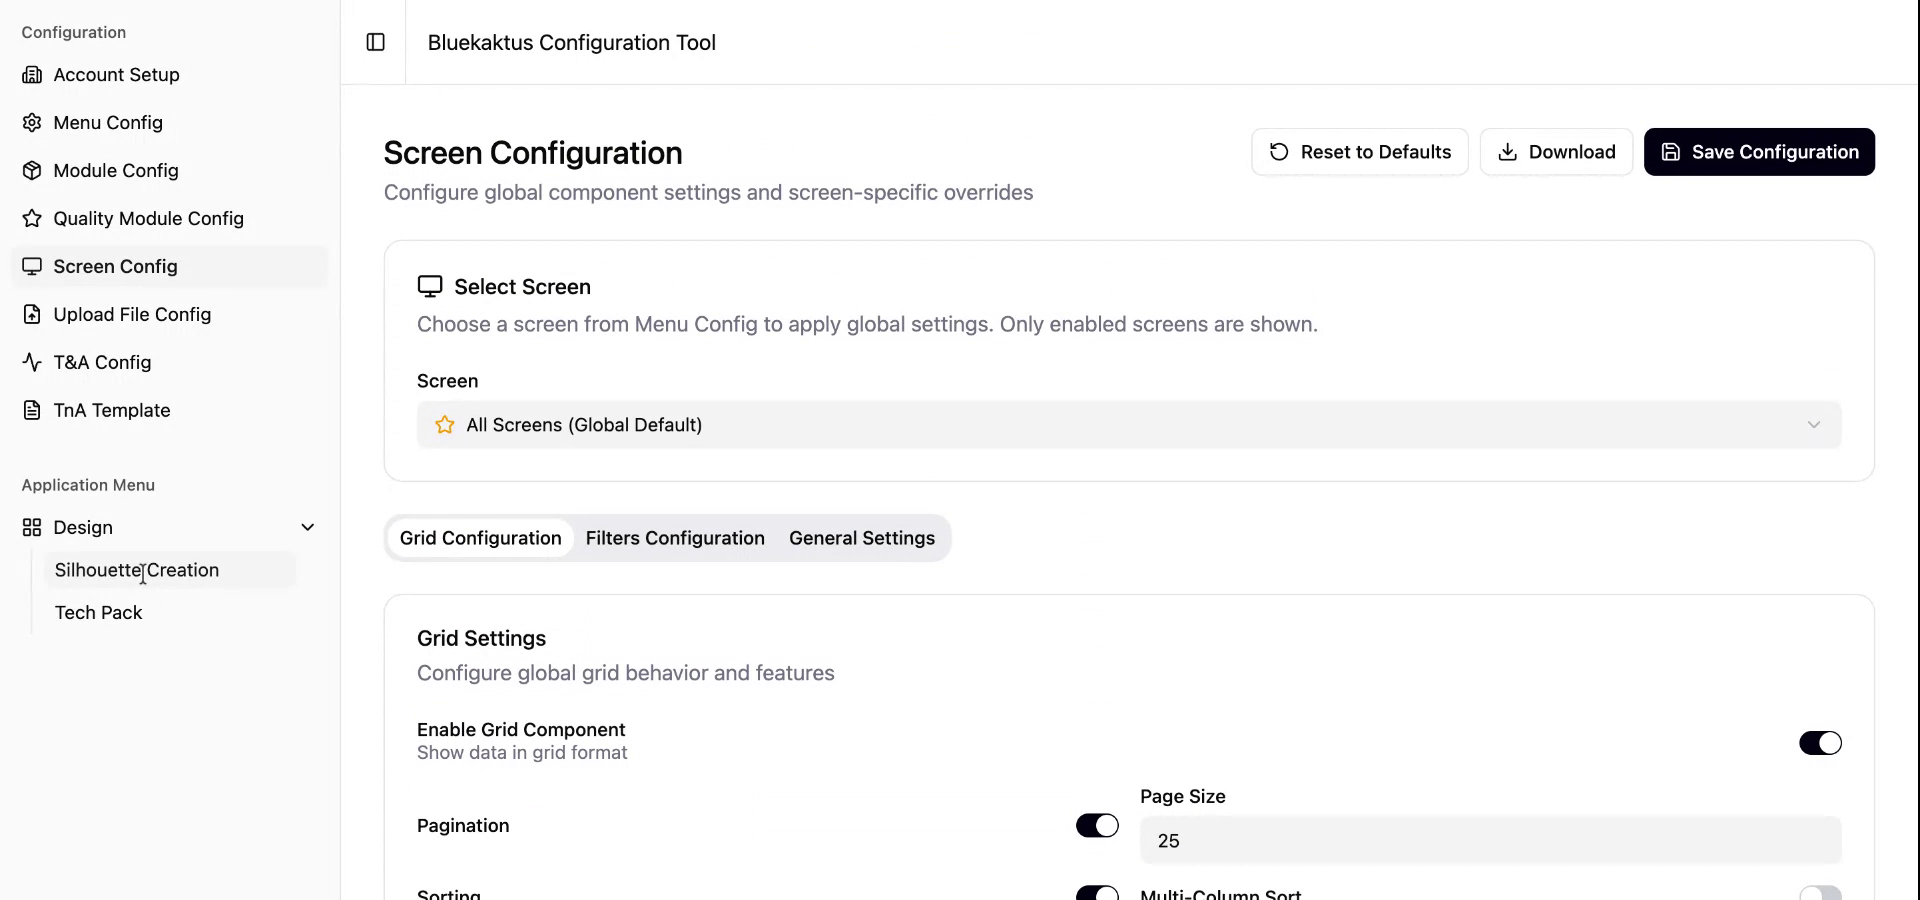The width and height of the screenshot is (1920, 900).
Task: Click the Account Setup building icon
Action: coord(32,75)
